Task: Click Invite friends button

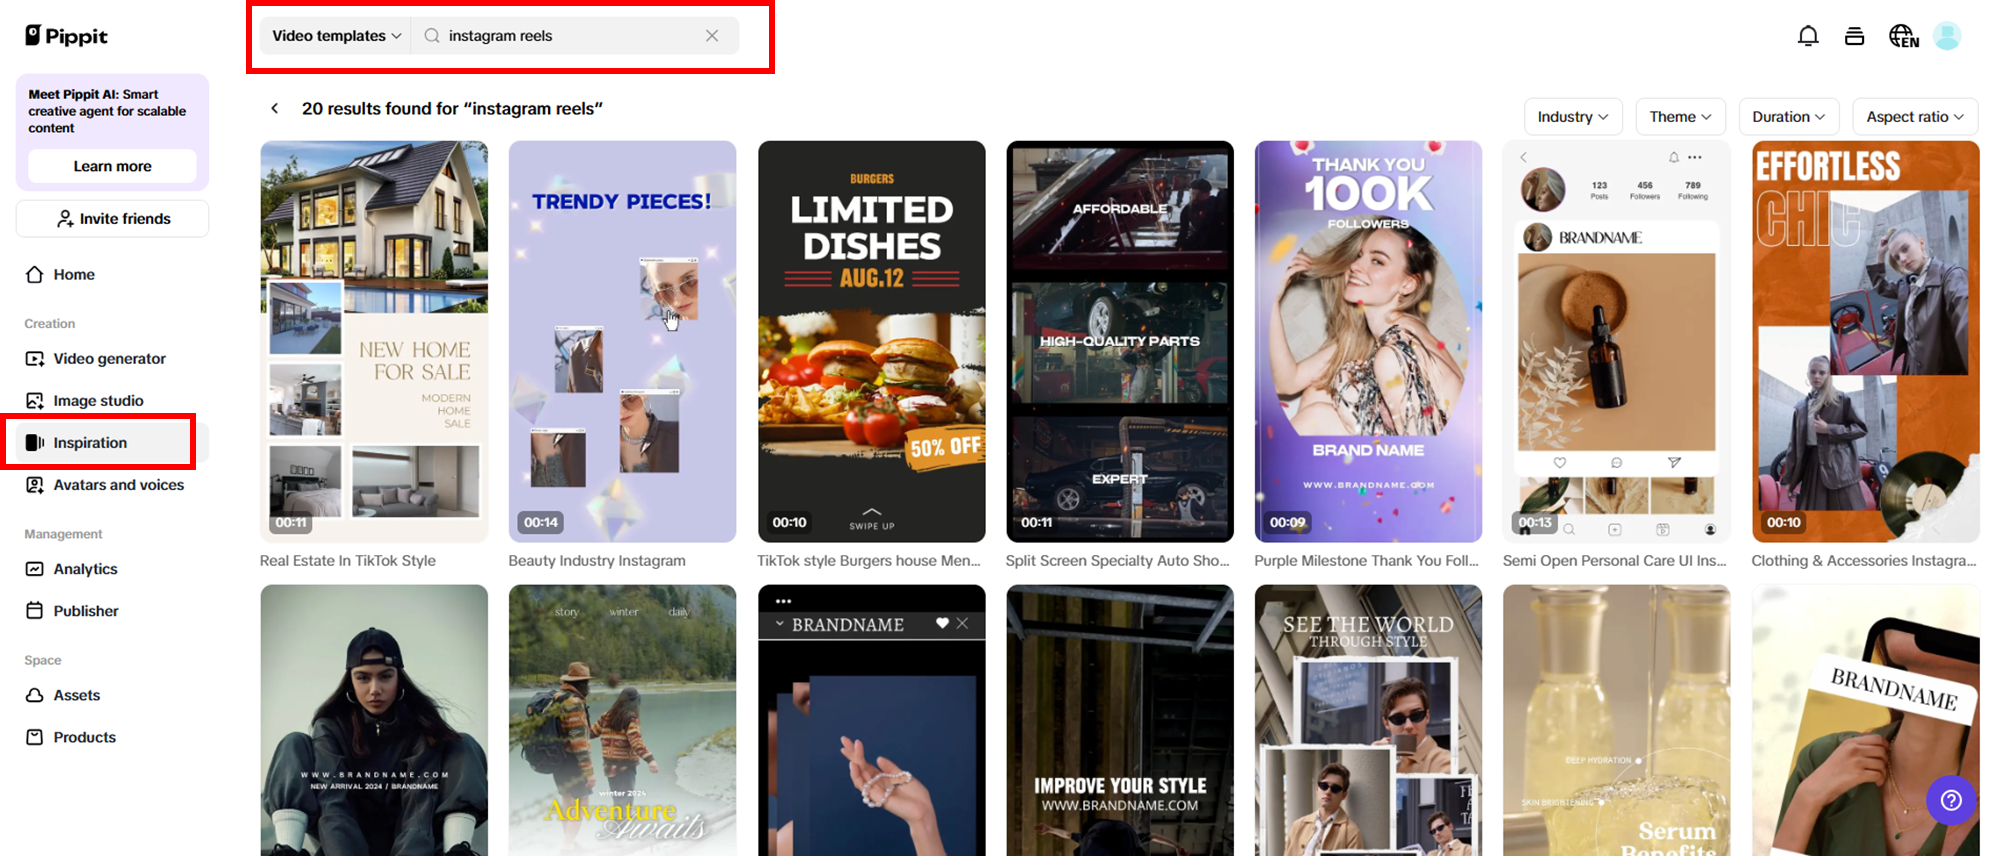Action: (112, 218)
